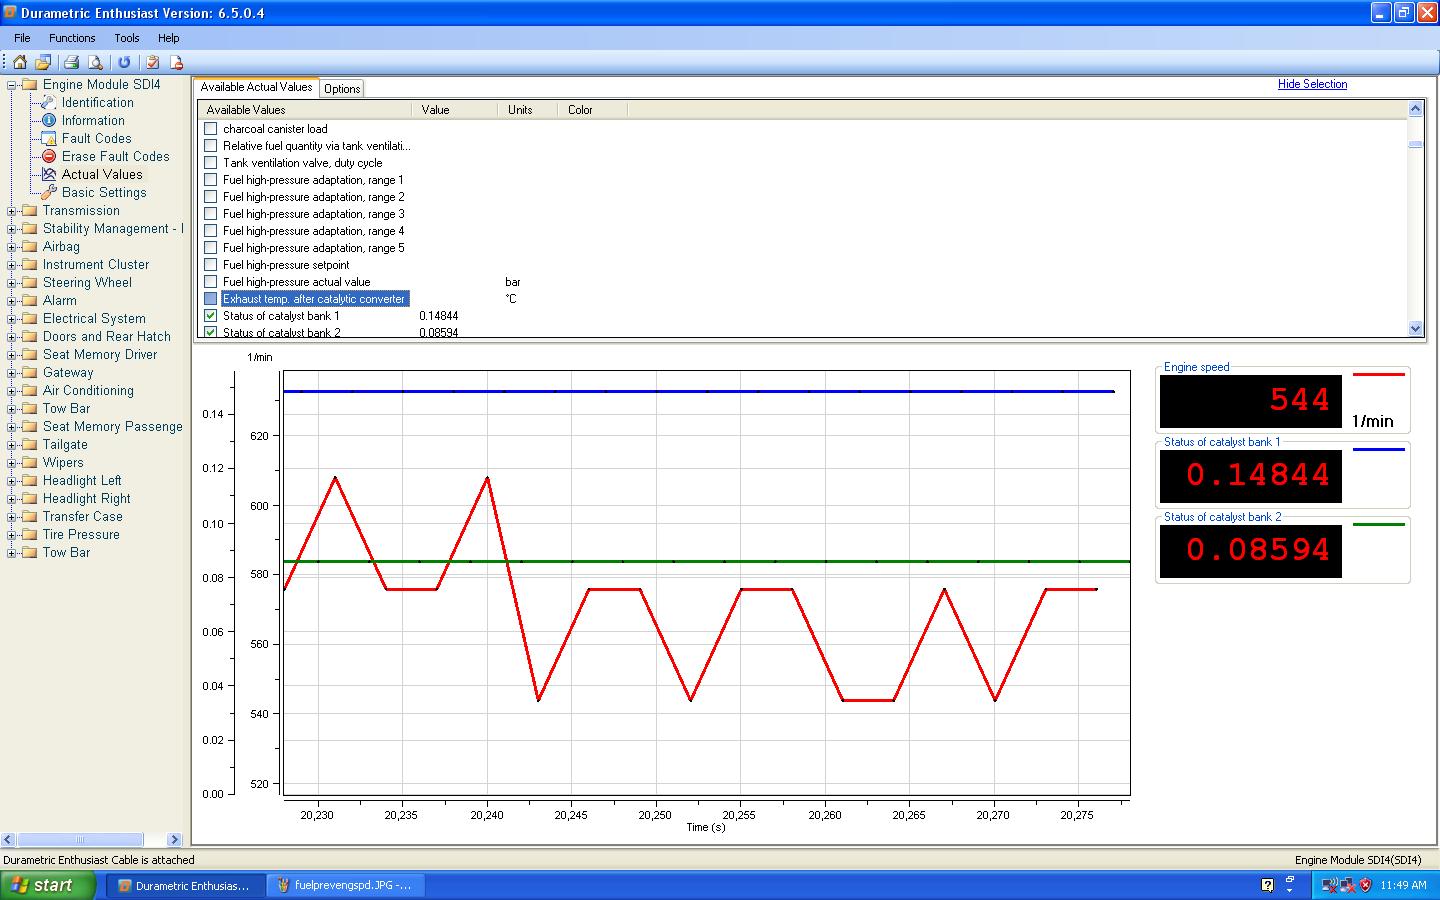Uncheck Status of catalyst bank 1
The height and width of the screenshot is (900, 1440).
click(210, 316)
